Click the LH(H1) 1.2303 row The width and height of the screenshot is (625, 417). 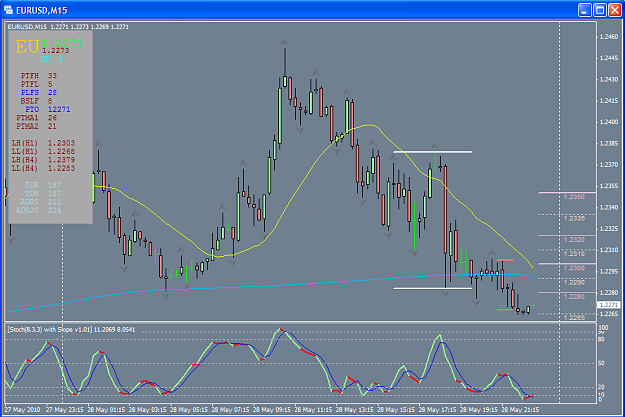(43, 143)
